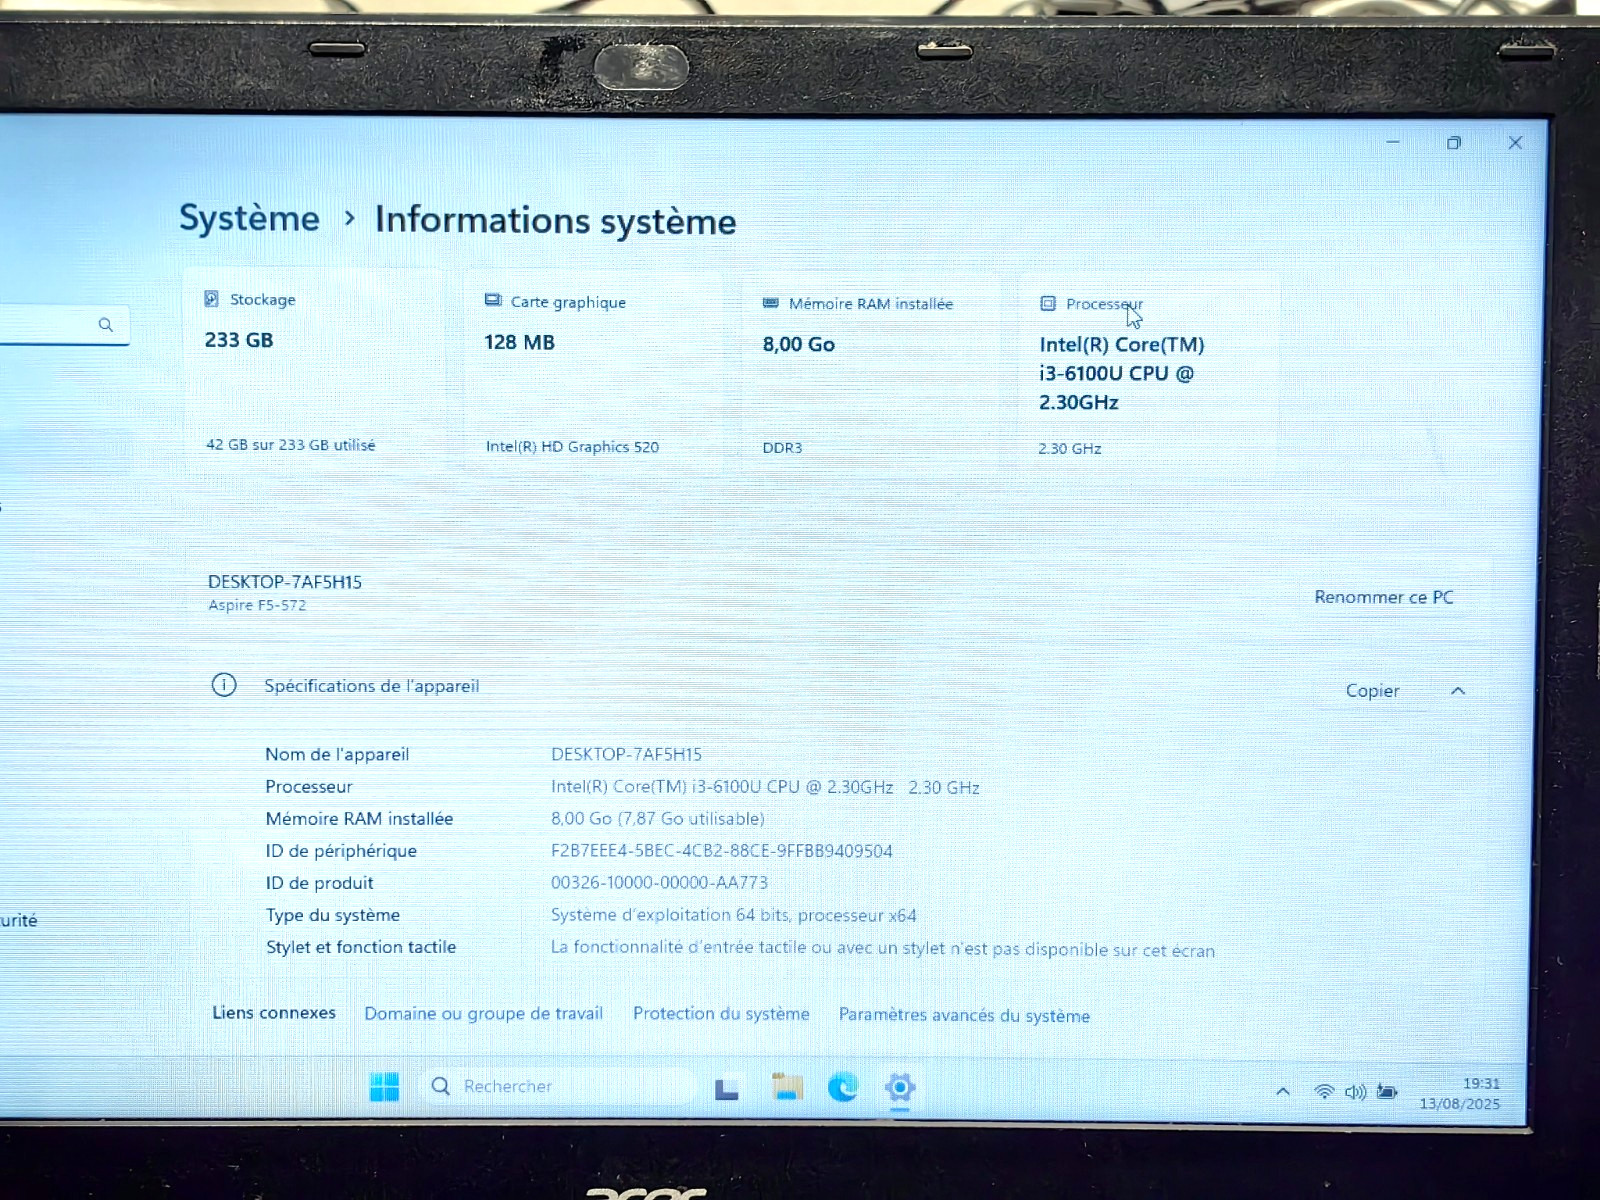This screenshot has height=1200, width=1600.
Task: Select the ID de périphérique value
Action: click(x=722, y=851)
